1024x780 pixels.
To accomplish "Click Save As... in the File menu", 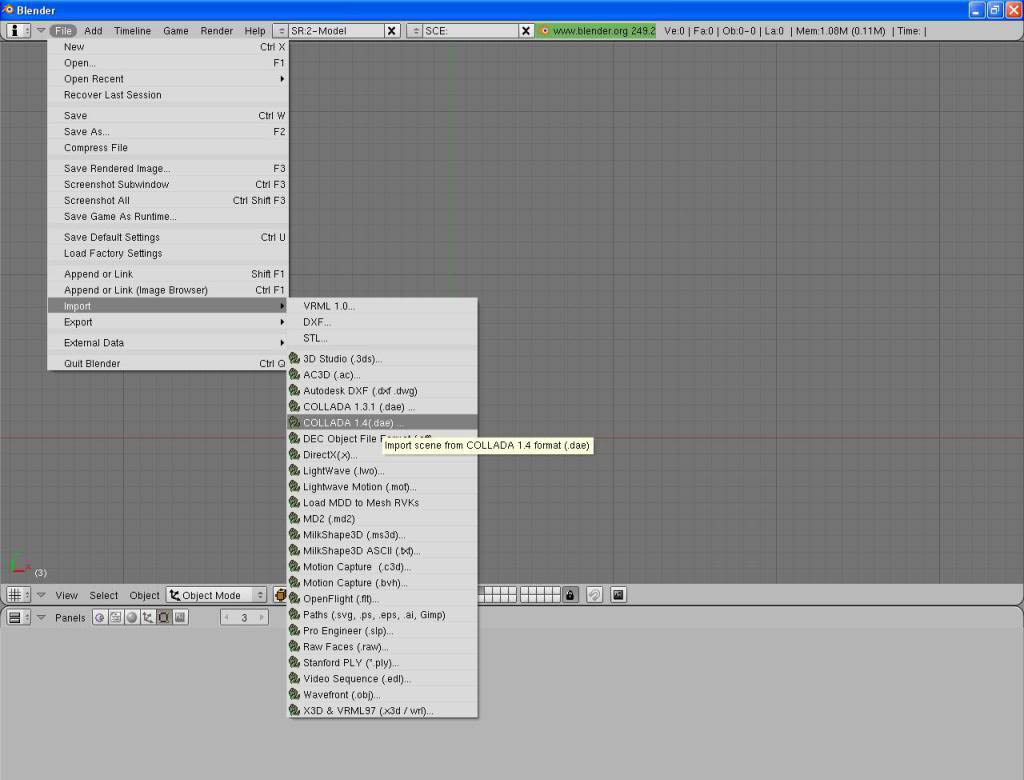I will (87, 132).
